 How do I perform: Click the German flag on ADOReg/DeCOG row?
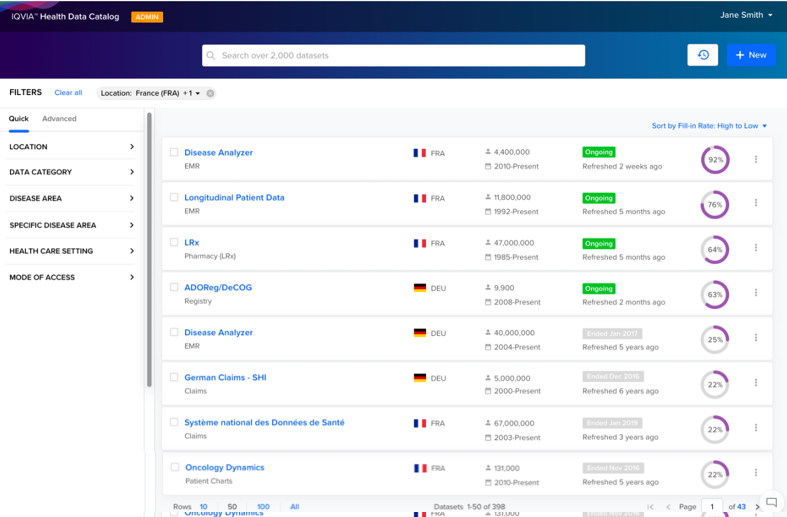click(x=420, y=288)
